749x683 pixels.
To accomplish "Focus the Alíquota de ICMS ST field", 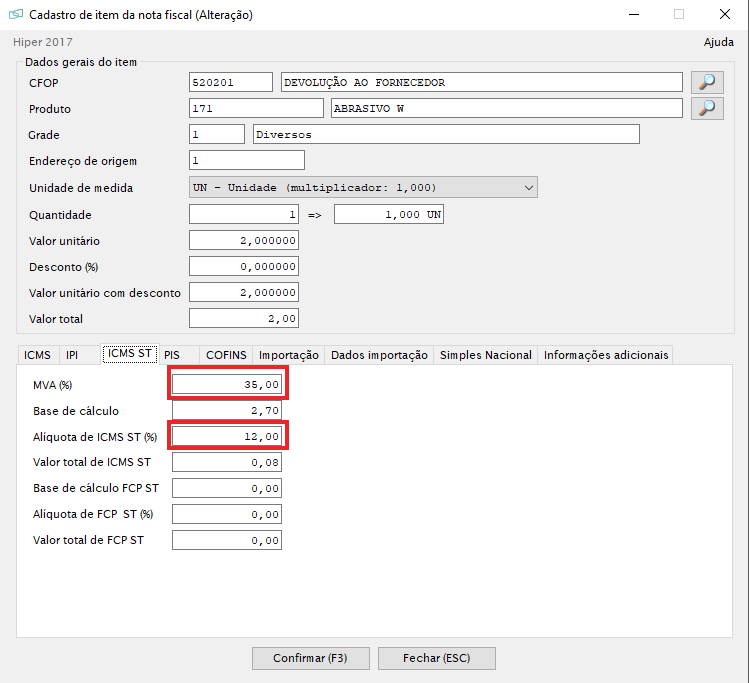I will tap(229, 436).
